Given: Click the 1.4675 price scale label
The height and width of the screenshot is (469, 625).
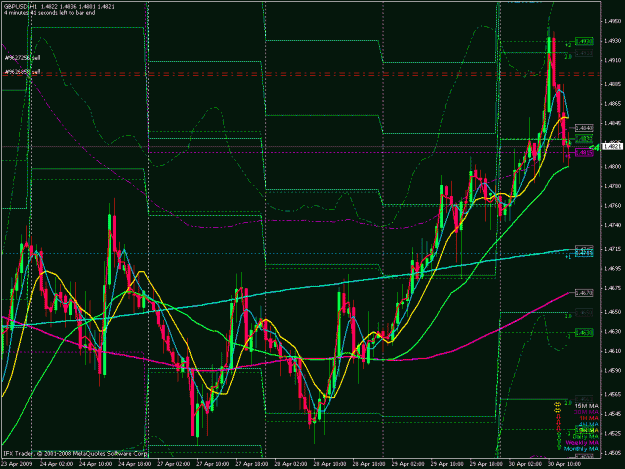Looking at the screenshot, I should tap(612, 288).
